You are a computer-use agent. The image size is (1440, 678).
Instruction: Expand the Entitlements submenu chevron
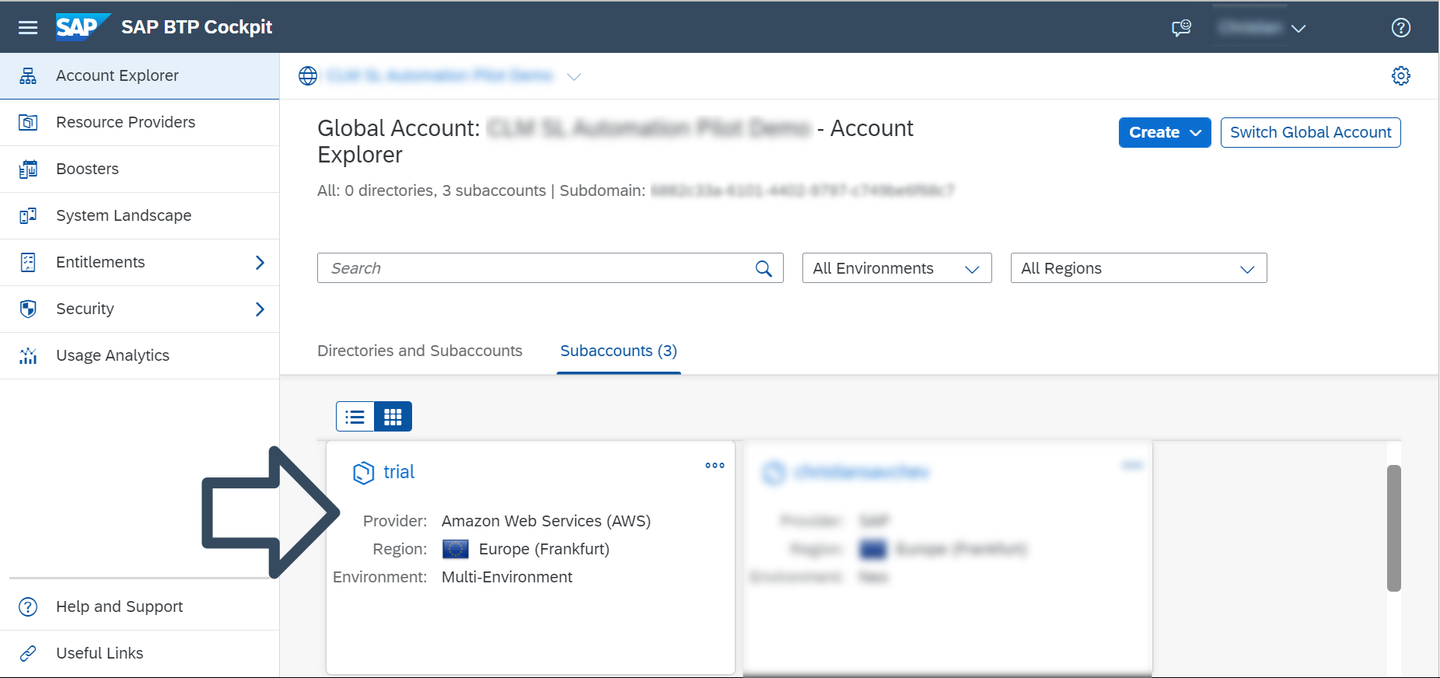pos(260,262)
